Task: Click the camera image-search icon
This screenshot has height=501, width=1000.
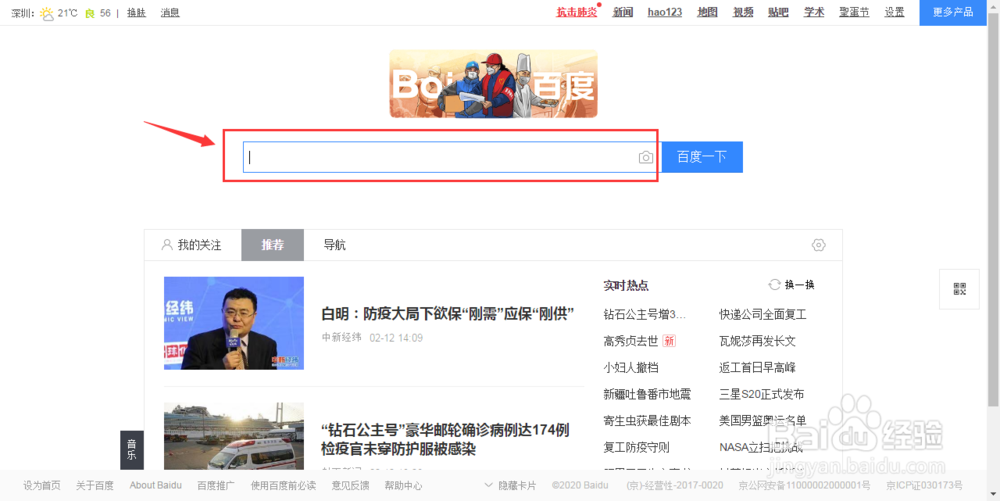Action: click(x=646, y=157)
